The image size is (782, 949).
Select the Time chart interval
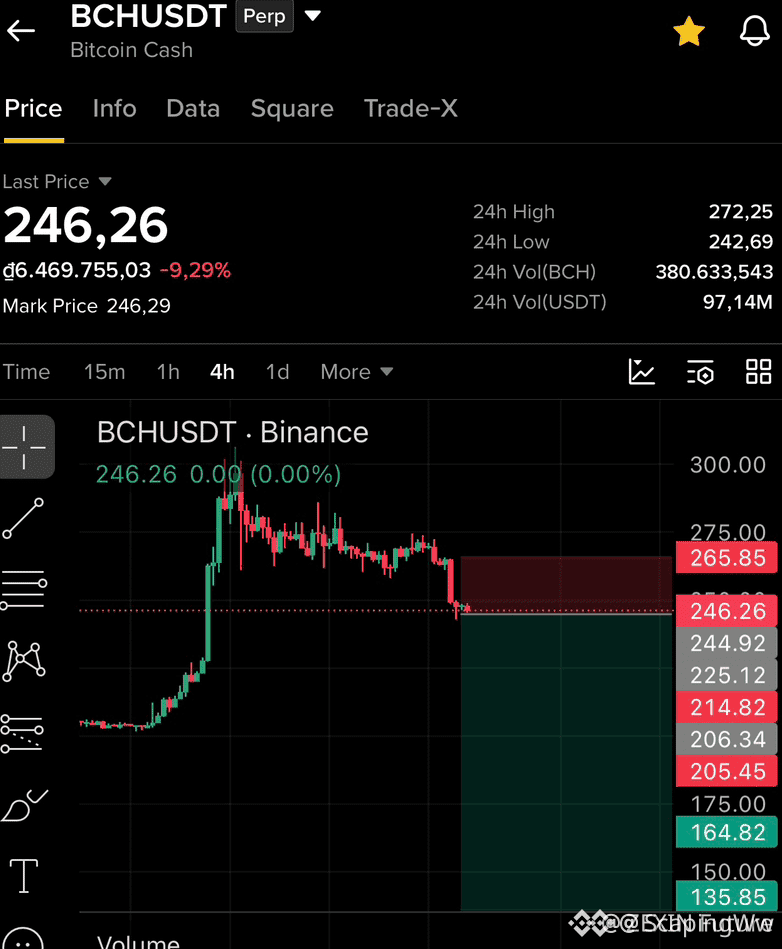[27, 372]
